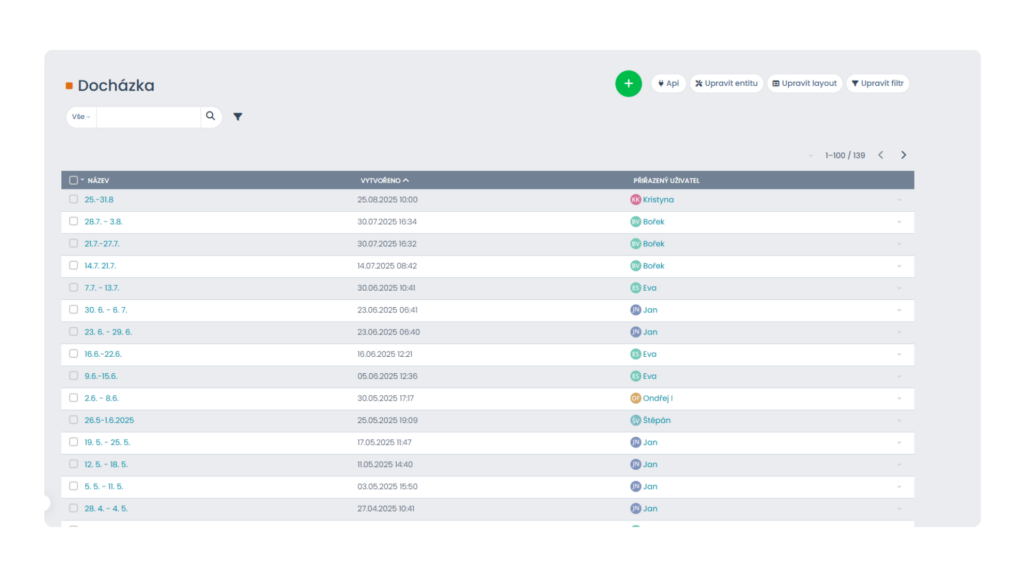The image size is (1024, 576).
Task: Open the funnel filter icon beside search
Action: [238, 117]
